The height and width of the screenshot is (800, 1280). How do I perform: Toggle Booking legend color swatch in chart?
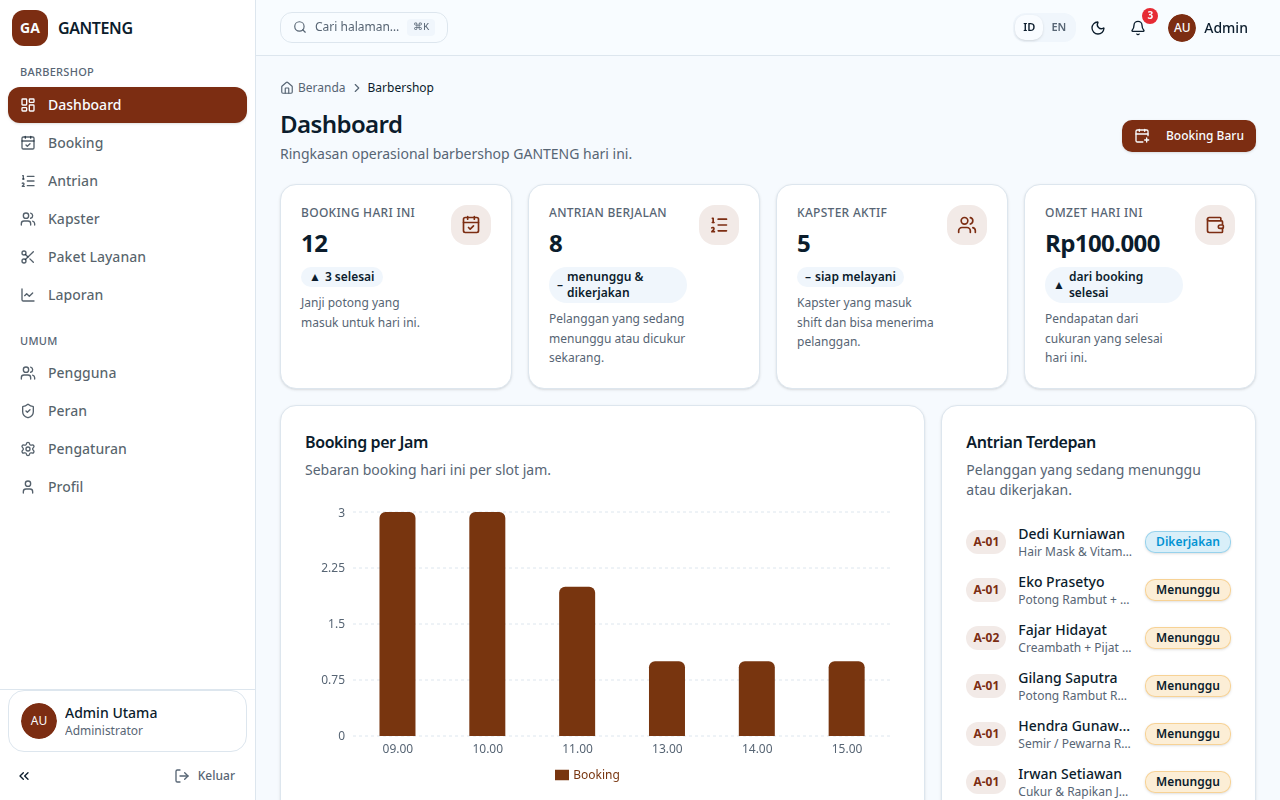pyautogui.click(x=562, y=775)
